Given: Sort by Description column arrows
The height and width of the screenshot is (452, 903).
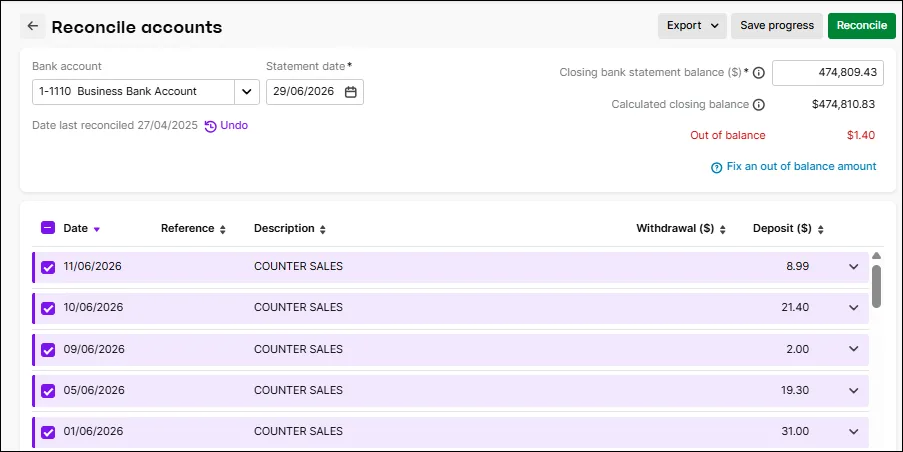Looking at the screenshot, I should coord(322,229).
